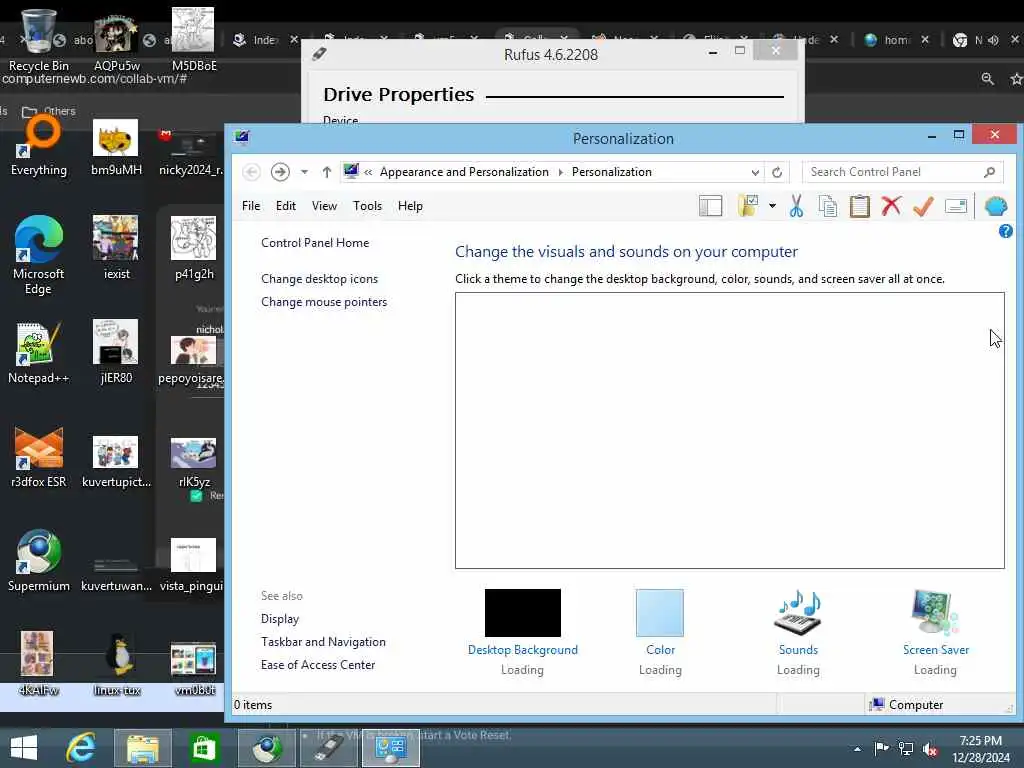Open Ease of Access Center link
Image resolution: width=1024 pixels, height=768 pixels.
click(318, 665)
